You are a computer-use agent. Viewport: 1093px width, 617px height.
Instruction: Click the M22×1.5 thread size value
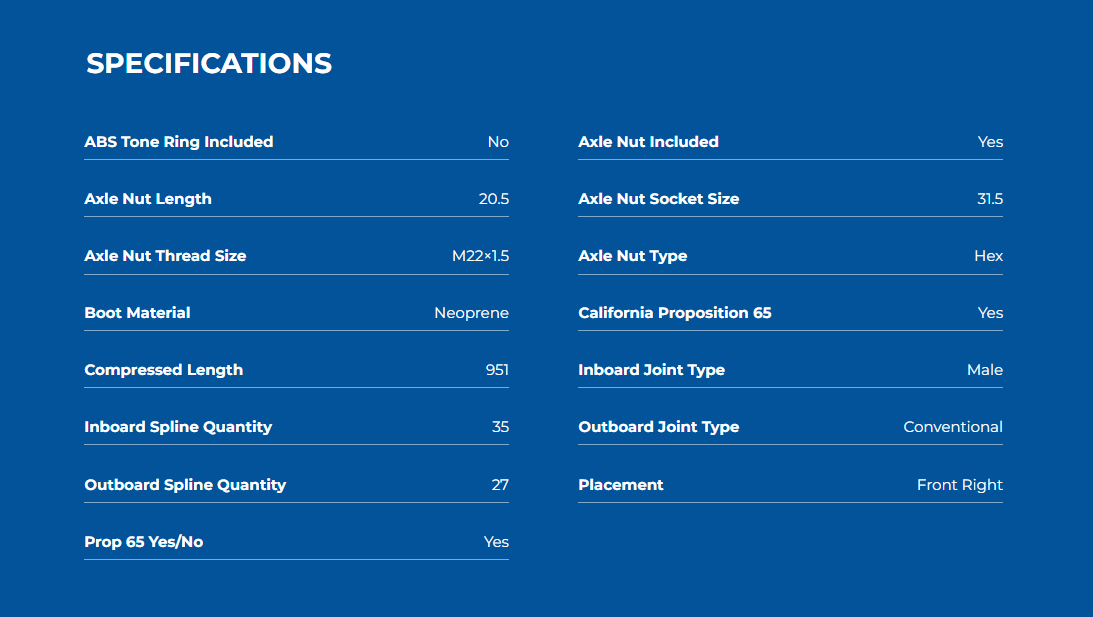480,256
